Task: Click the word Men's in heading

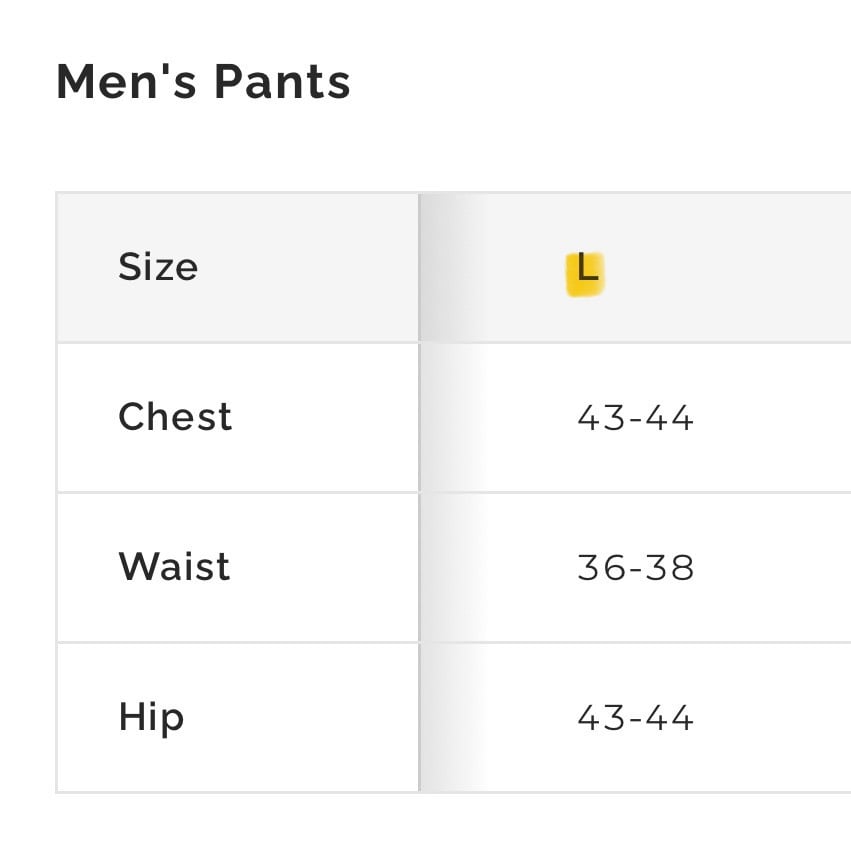Action: [x=126, y=82]
